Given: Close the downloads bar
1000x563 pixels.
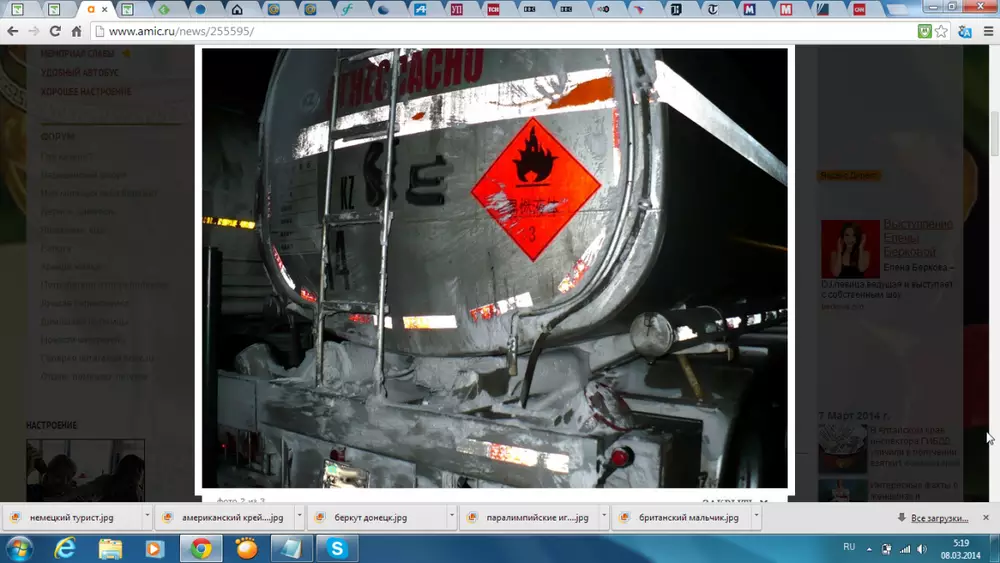Looking at the screenshot, I should [x=985, y=517].
